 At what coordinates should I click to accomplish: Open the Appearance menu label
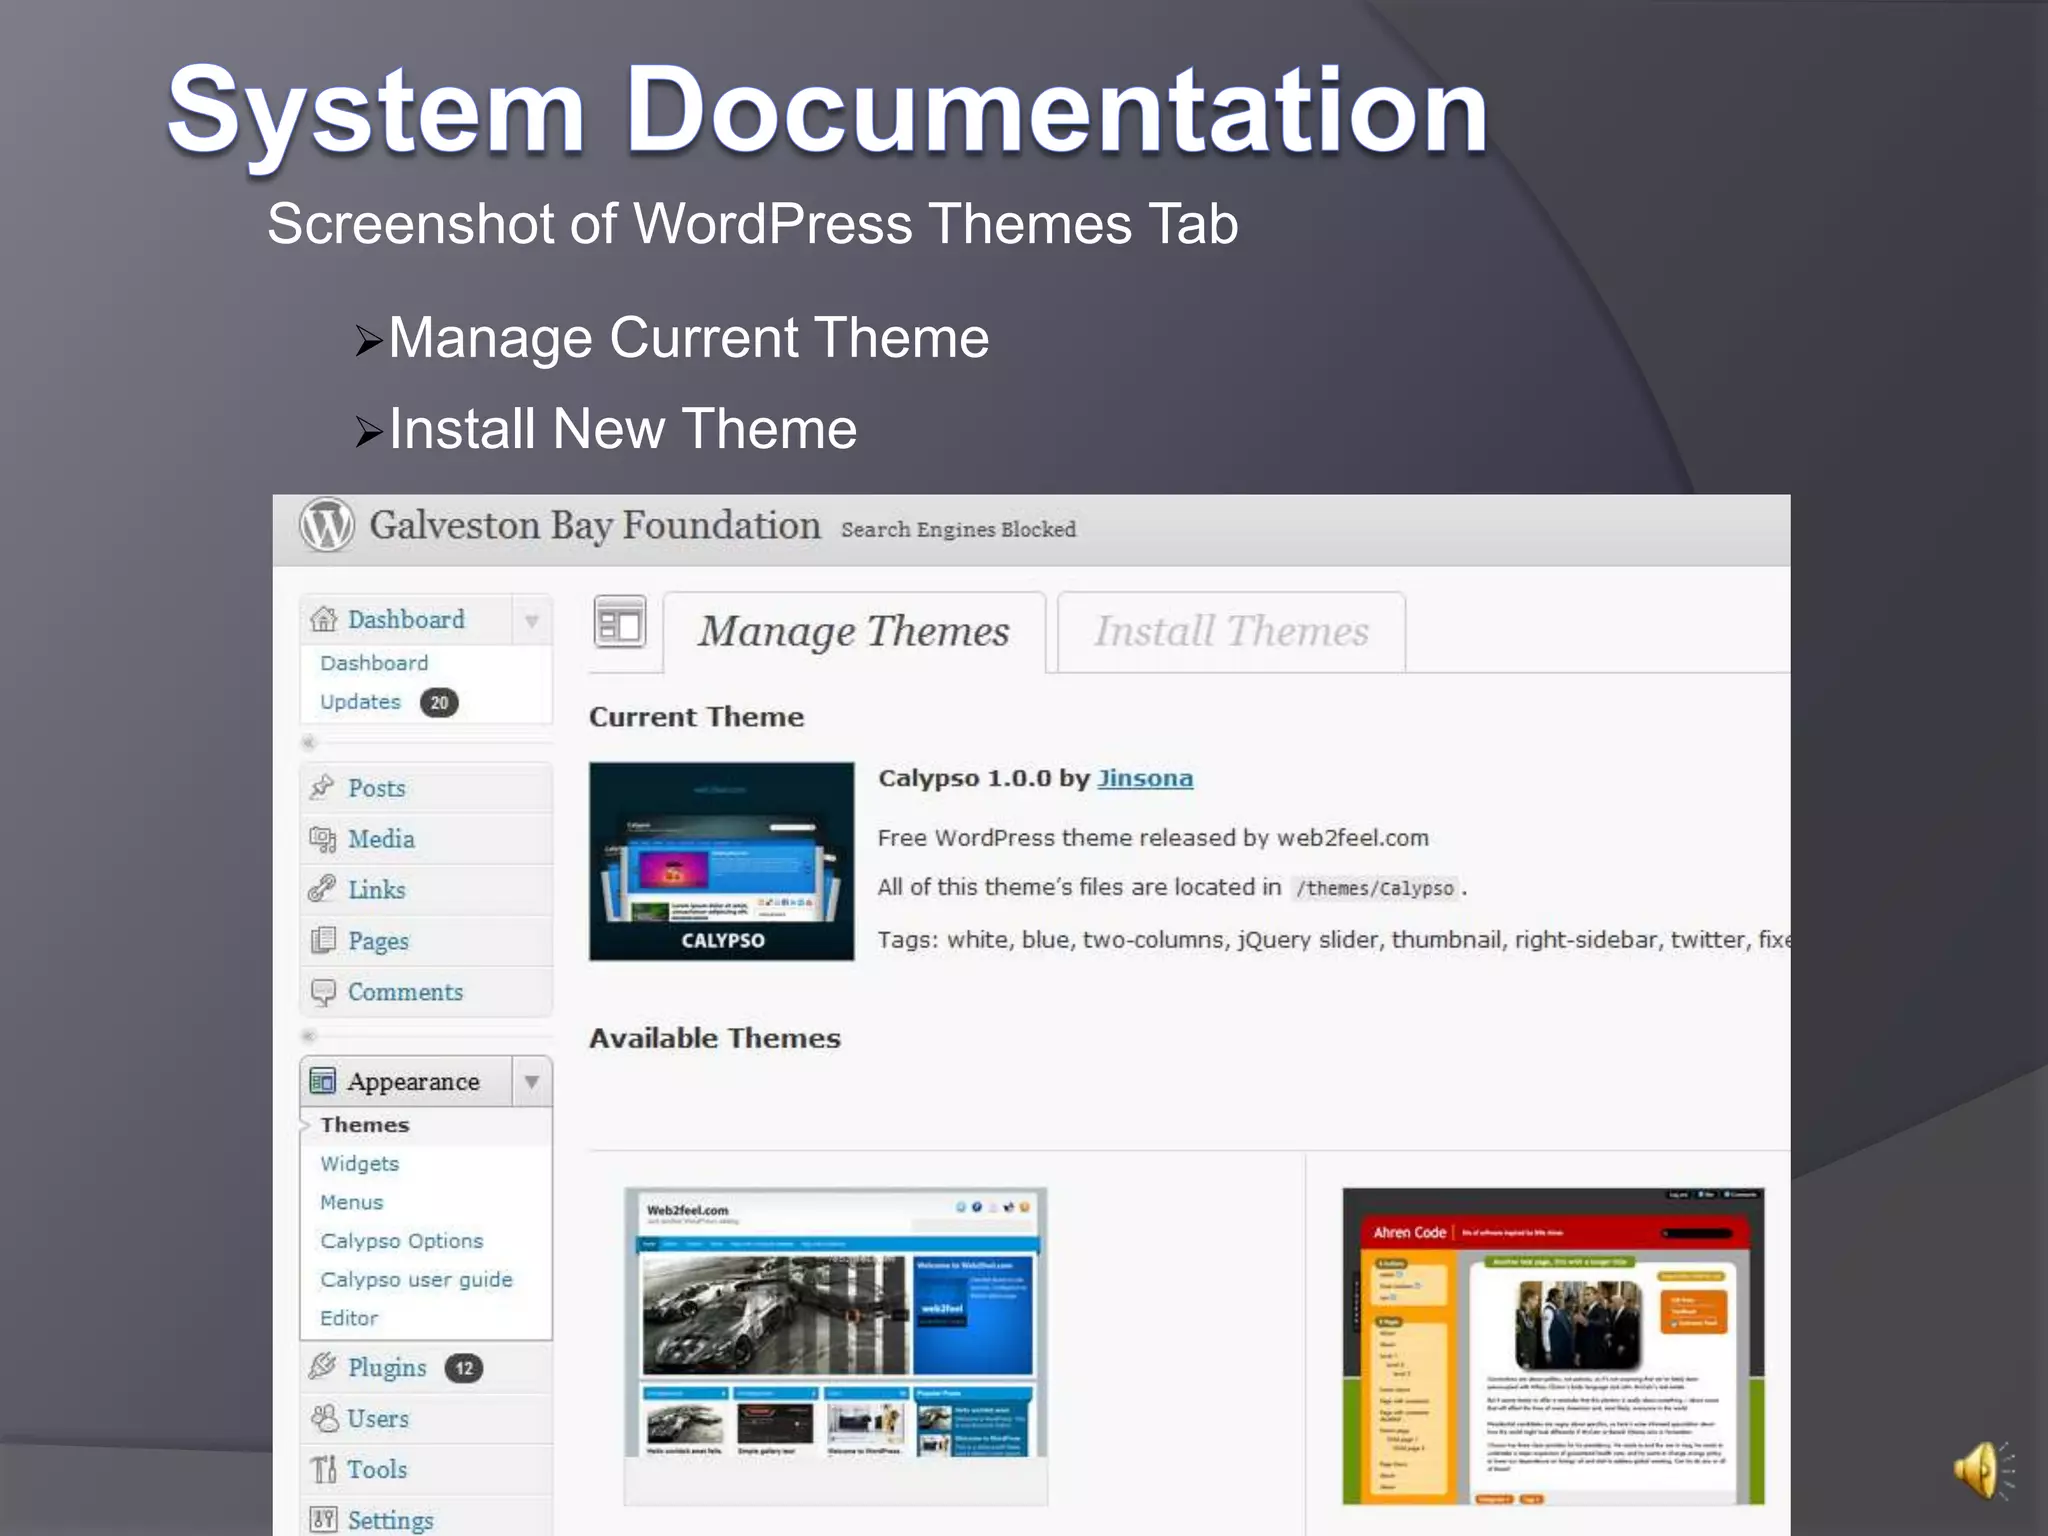[x=413, y=1082]
